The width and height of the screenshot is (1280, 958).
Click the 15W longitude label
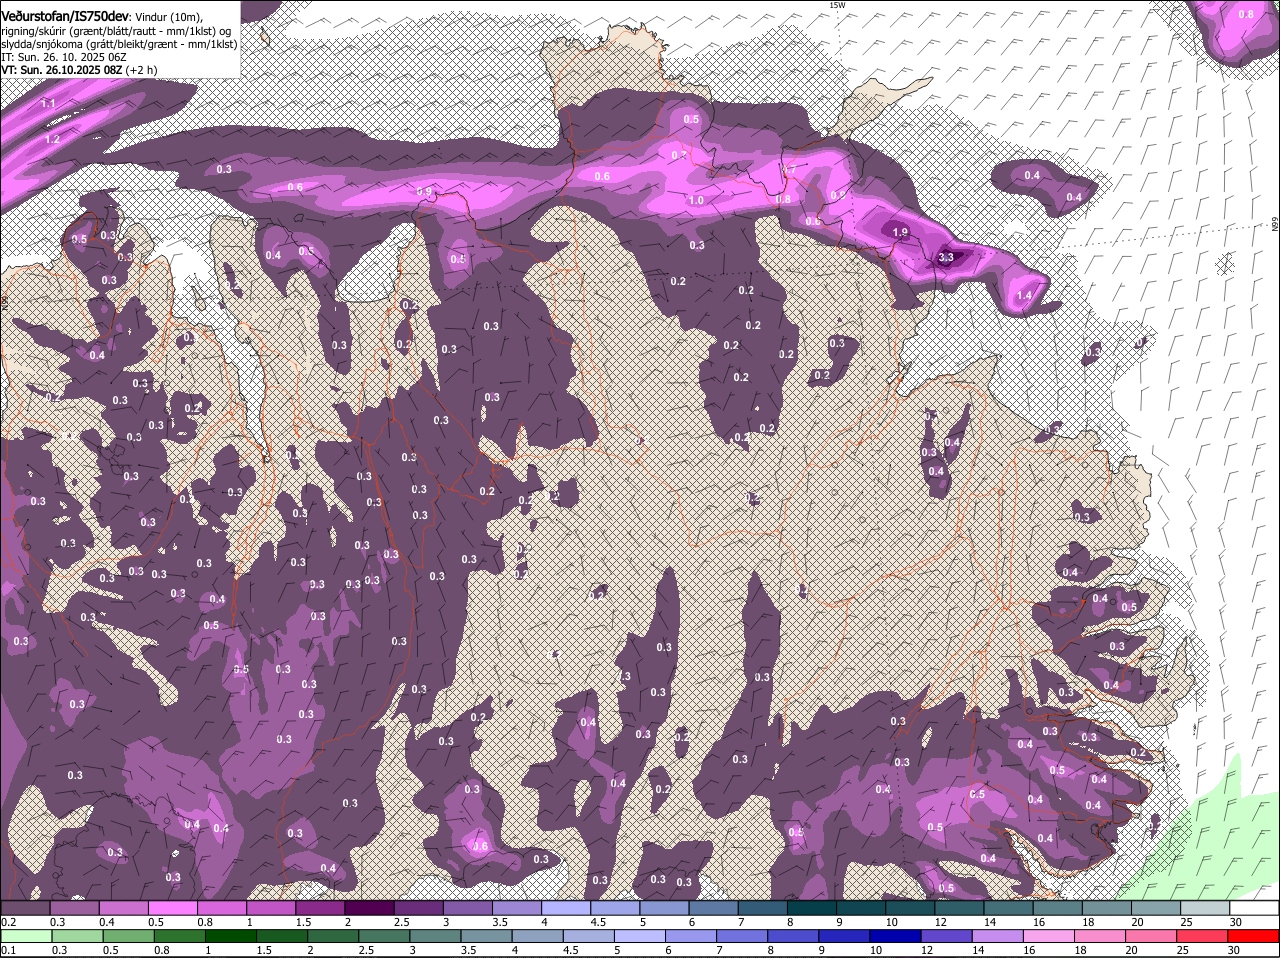837,5
